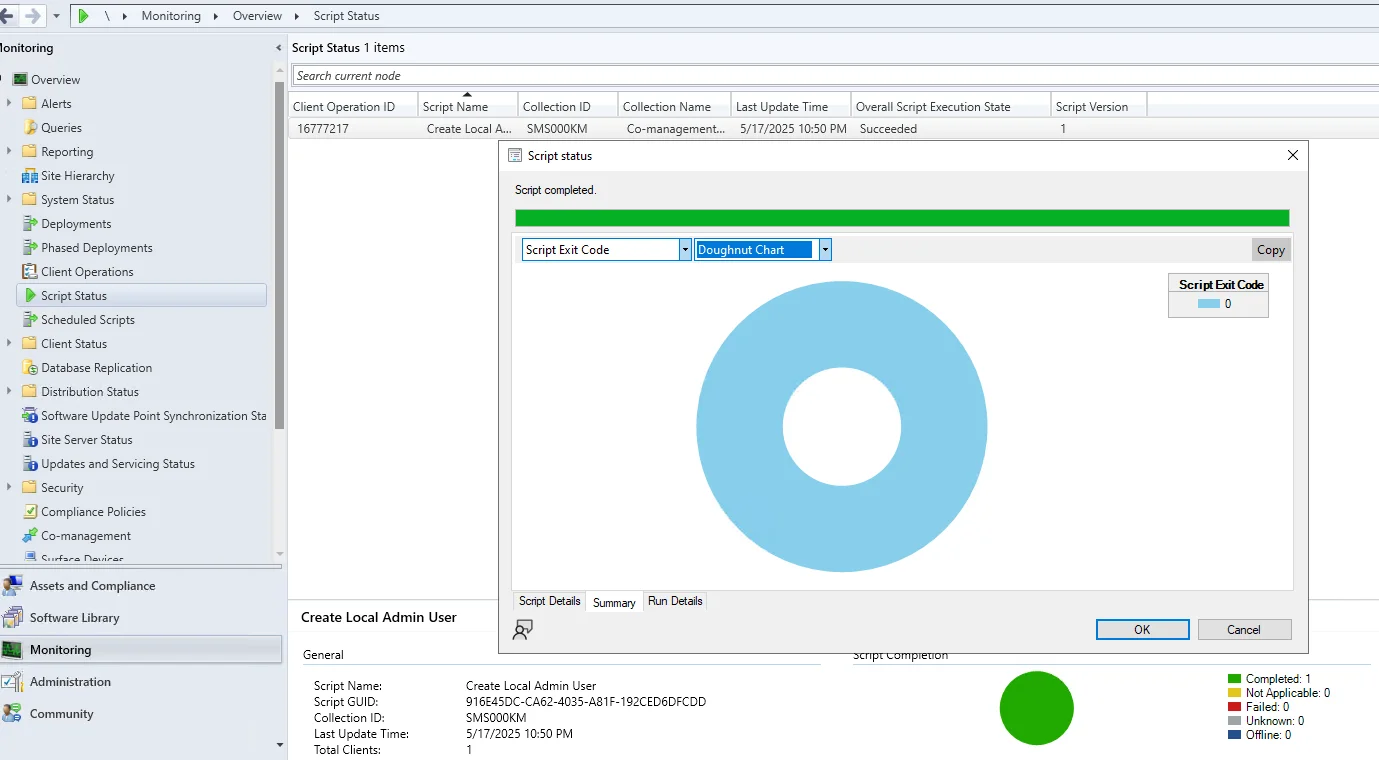
Task: Switch to the Run Details tab
Action: pos(675,601)
